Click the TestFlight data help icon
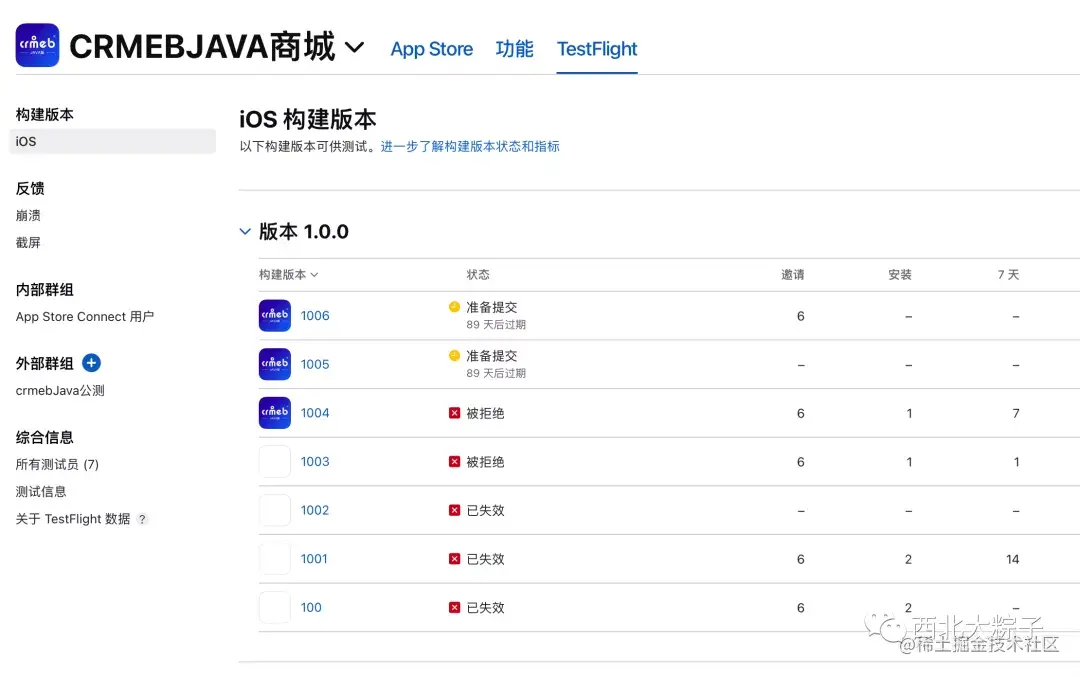The height and width of the screenshot is (675, 1080). [142, 519]
